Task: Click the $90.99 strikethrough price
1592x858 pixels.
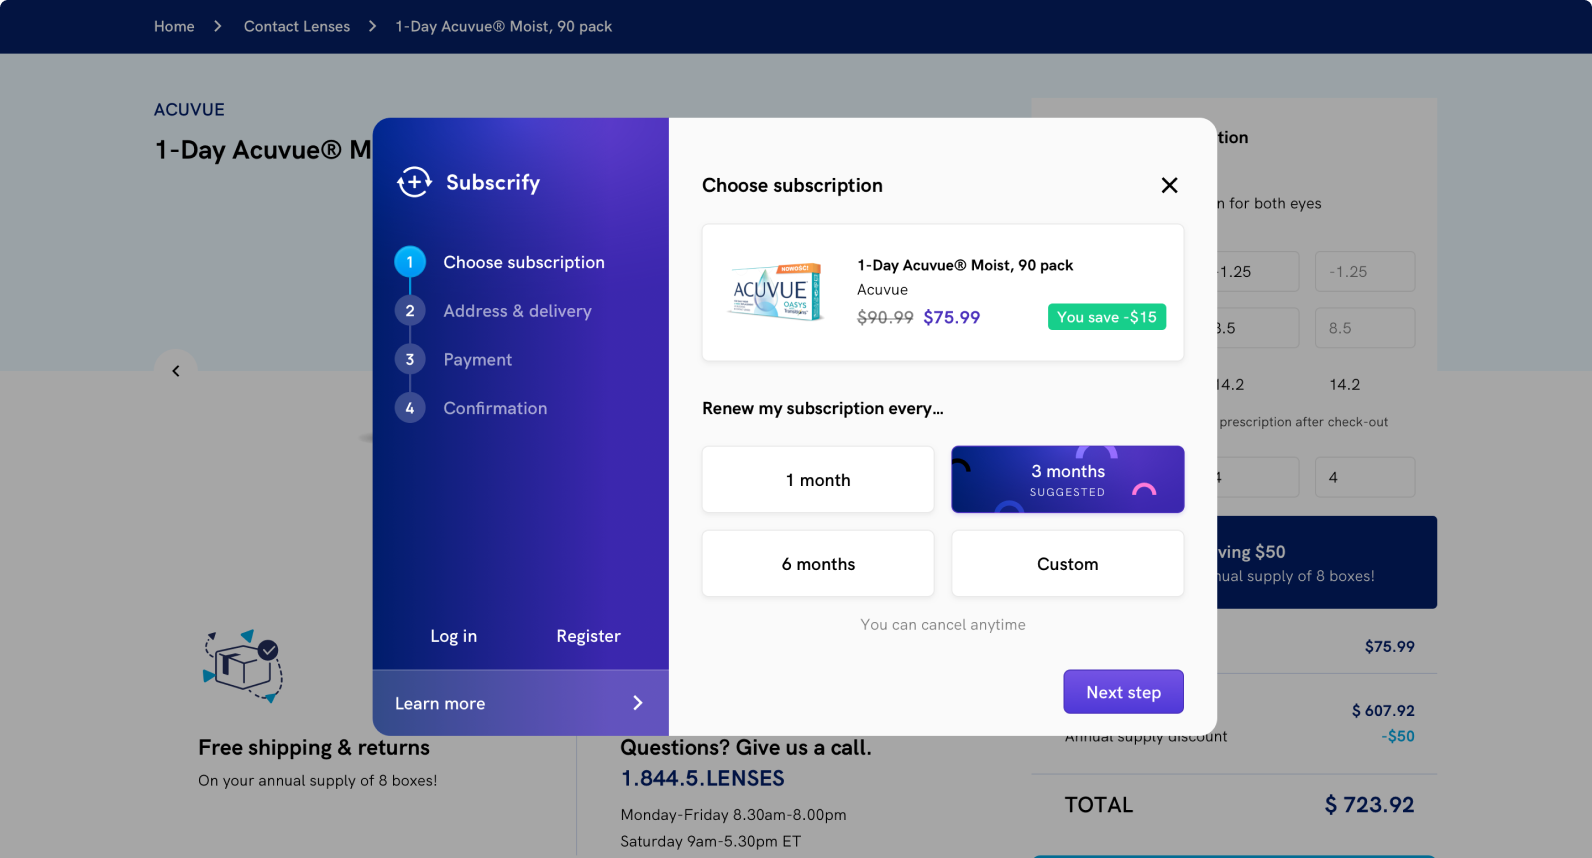Action: (x=885, y=317)
